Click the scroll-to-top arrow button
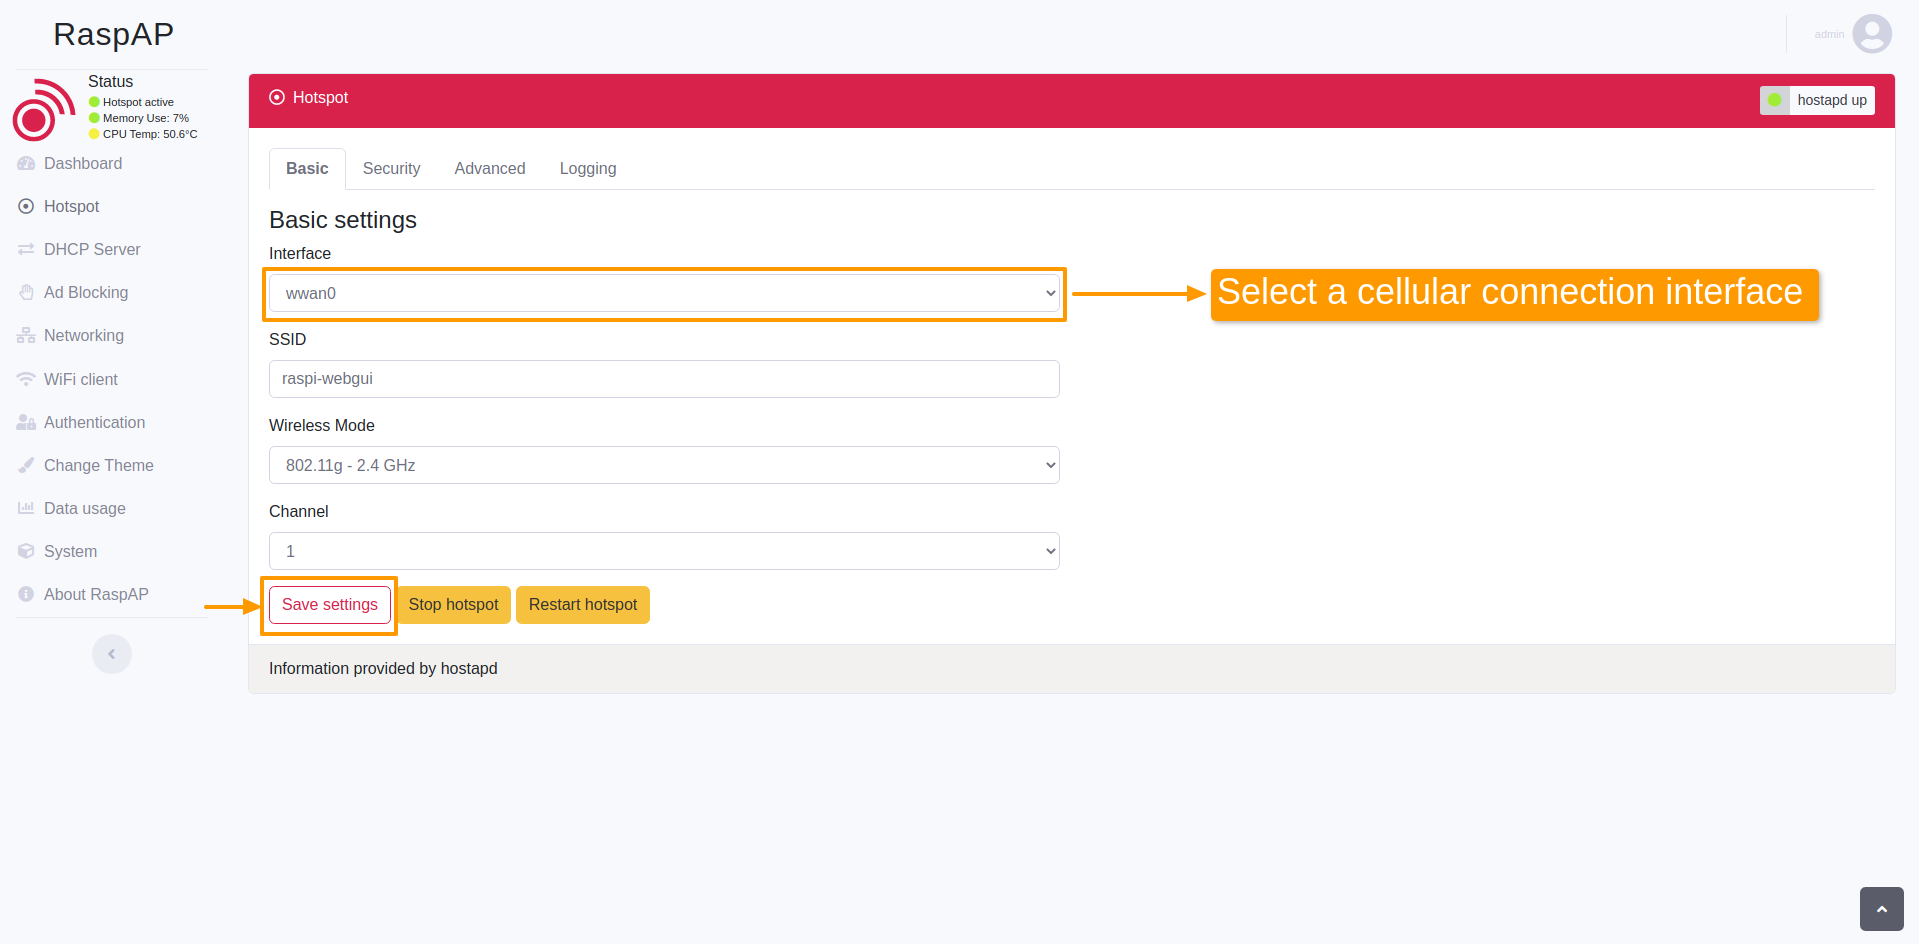This screenshot has height=944, width=1919. pyautogui.click(x=1882, y=909)
